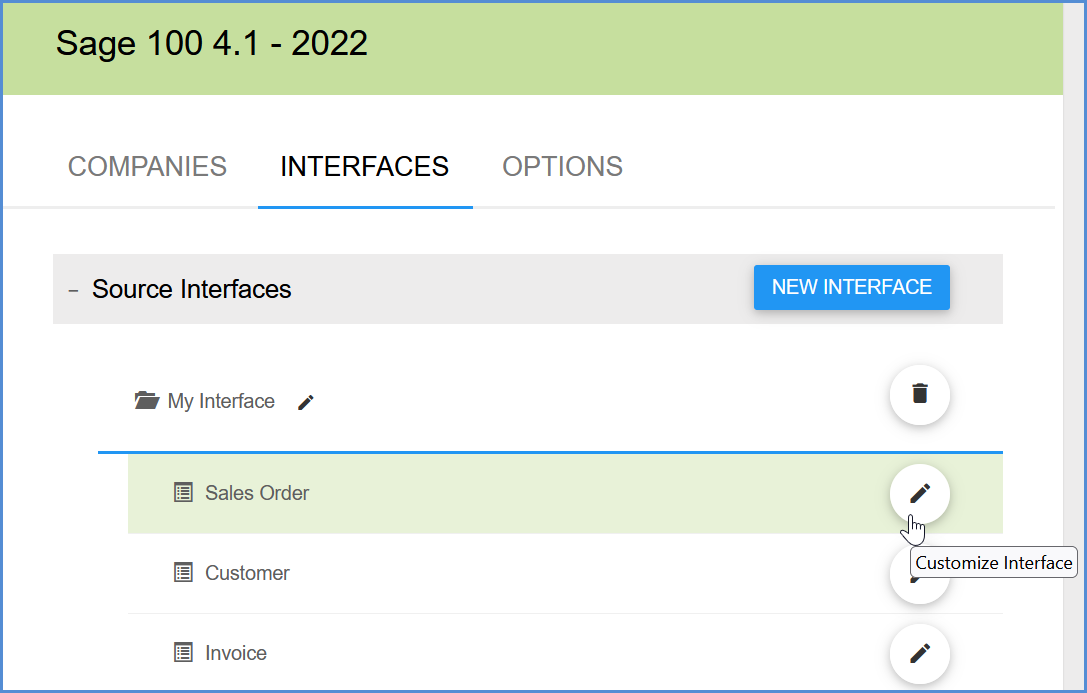The width and height of the screenshot is (1087, 693).
Task: Open the OPTIONS tab
Action: tap(562, 166)
